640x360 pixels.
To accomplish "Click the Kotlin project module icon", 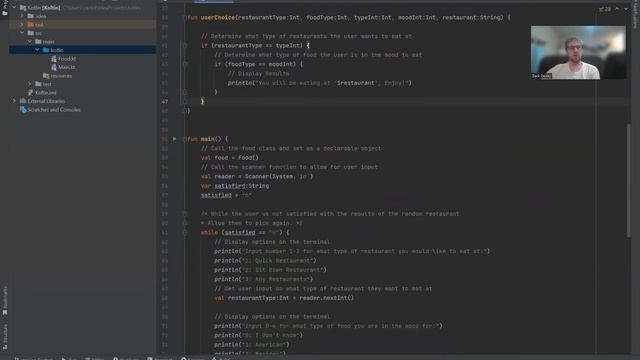I will (x=23, y=7).
